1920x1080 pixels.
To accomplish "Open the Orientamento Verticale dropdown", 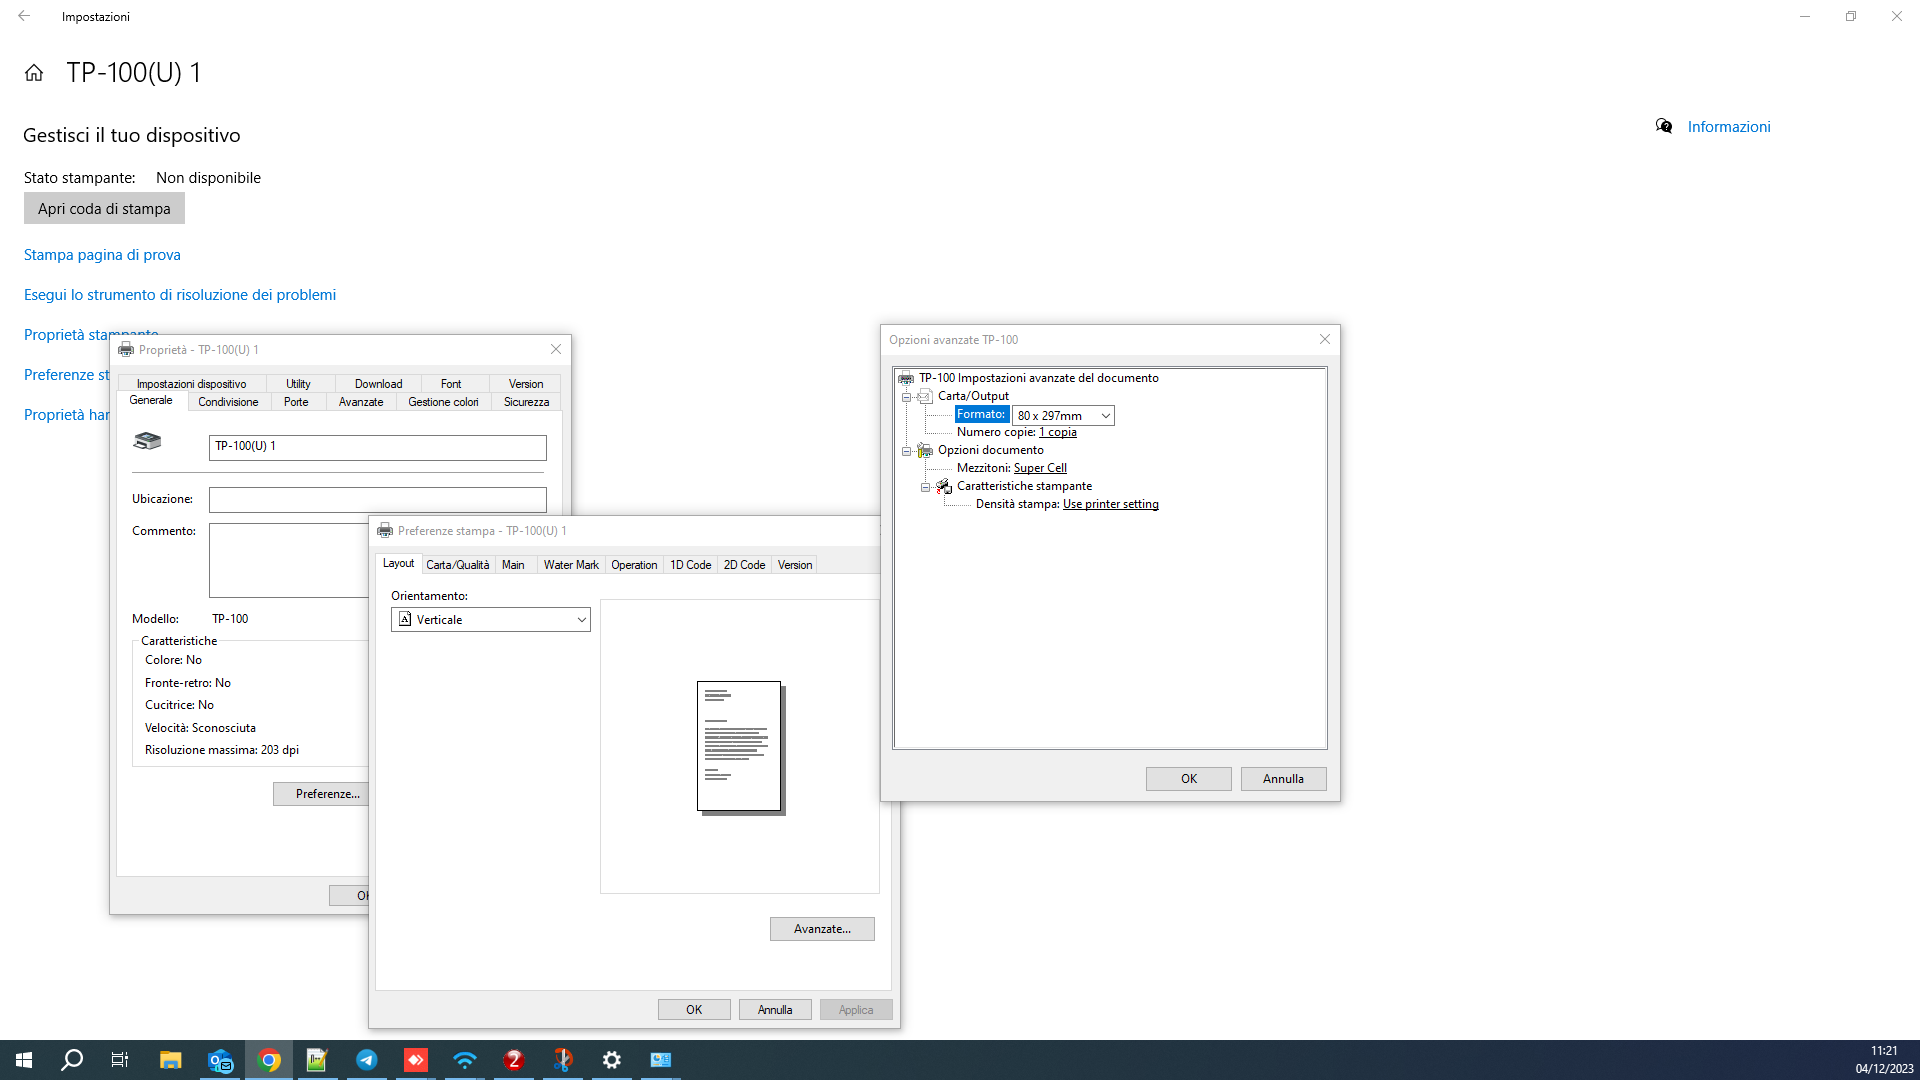I will (x=491, y=620).
